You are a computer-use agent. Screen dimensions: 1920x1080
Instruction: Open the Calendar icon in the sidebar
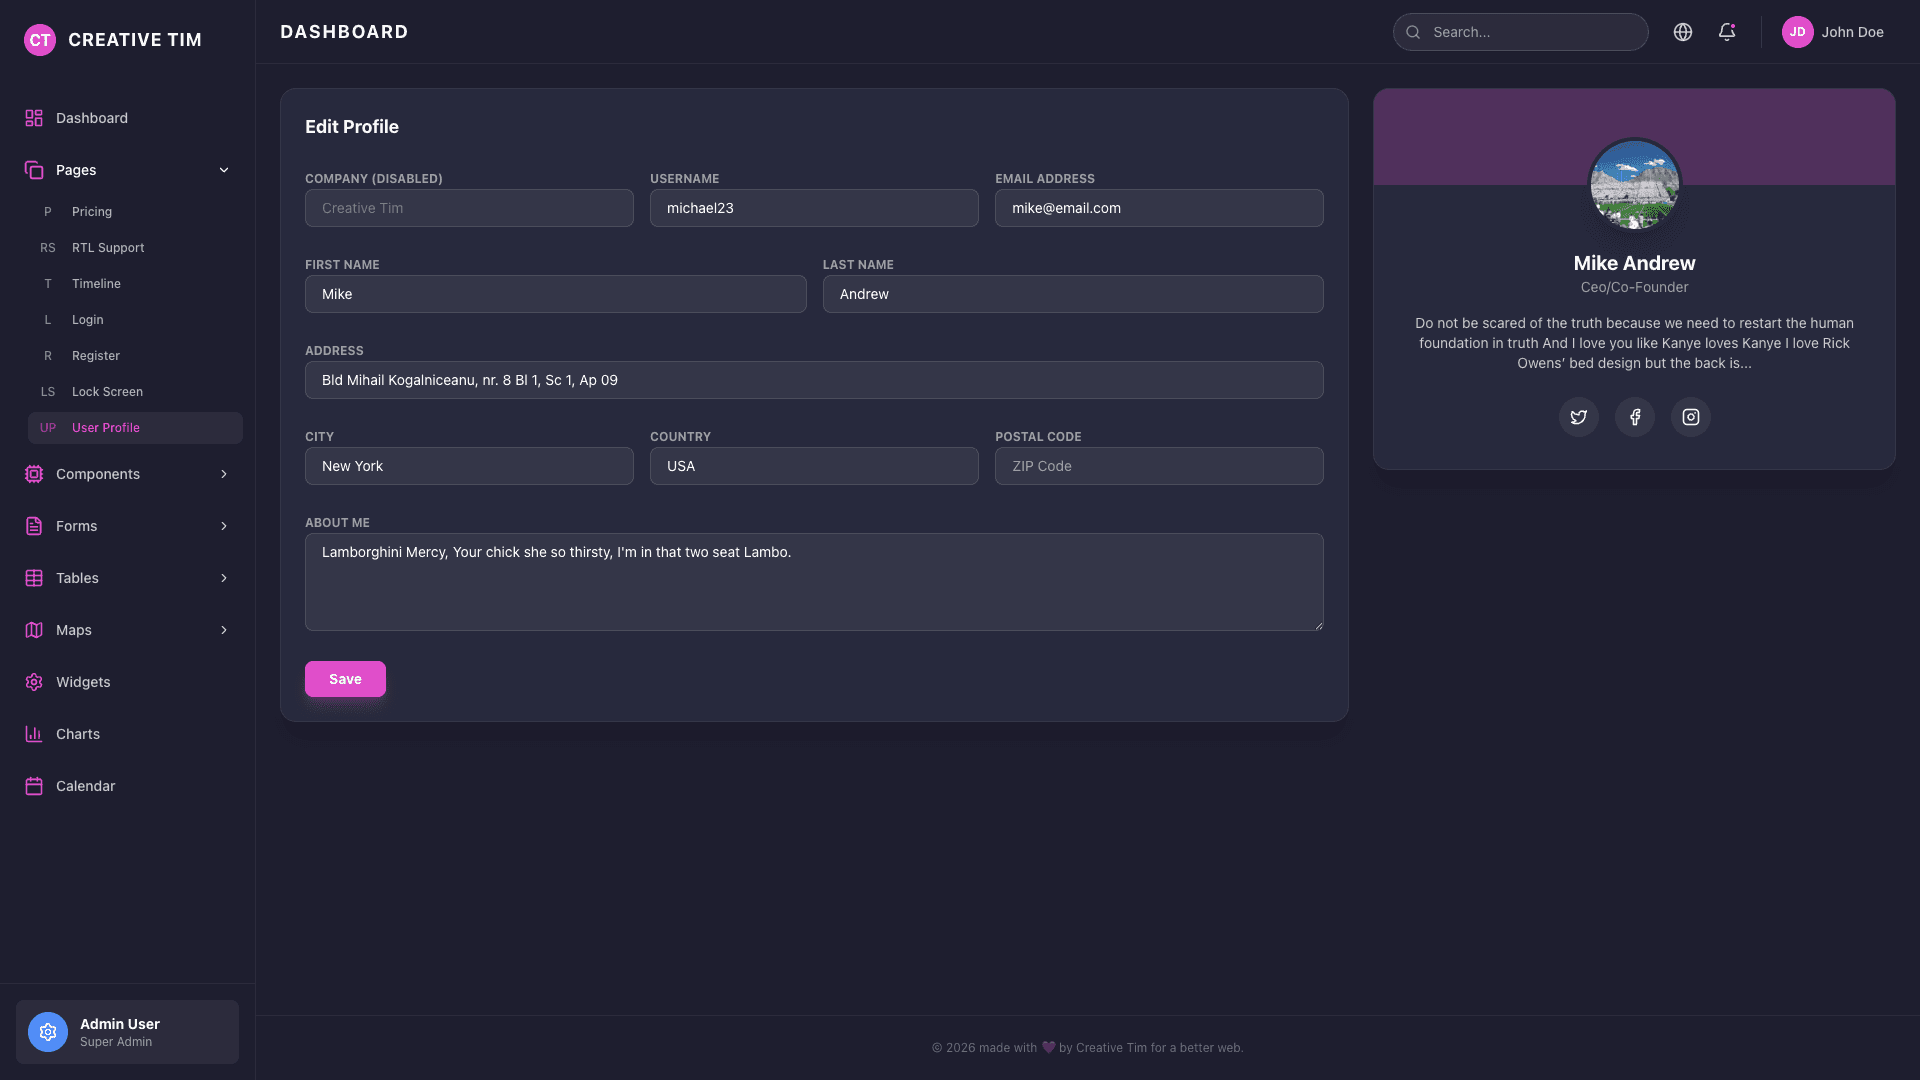pos(33,786)
